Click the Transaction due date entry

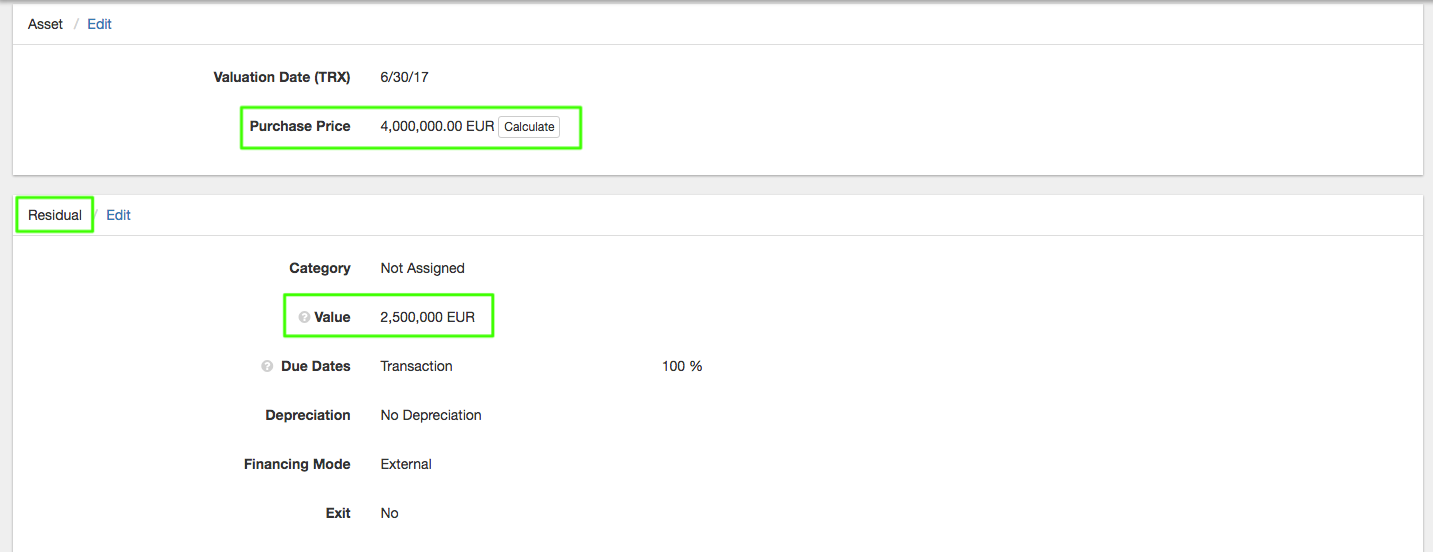[416, 366]
